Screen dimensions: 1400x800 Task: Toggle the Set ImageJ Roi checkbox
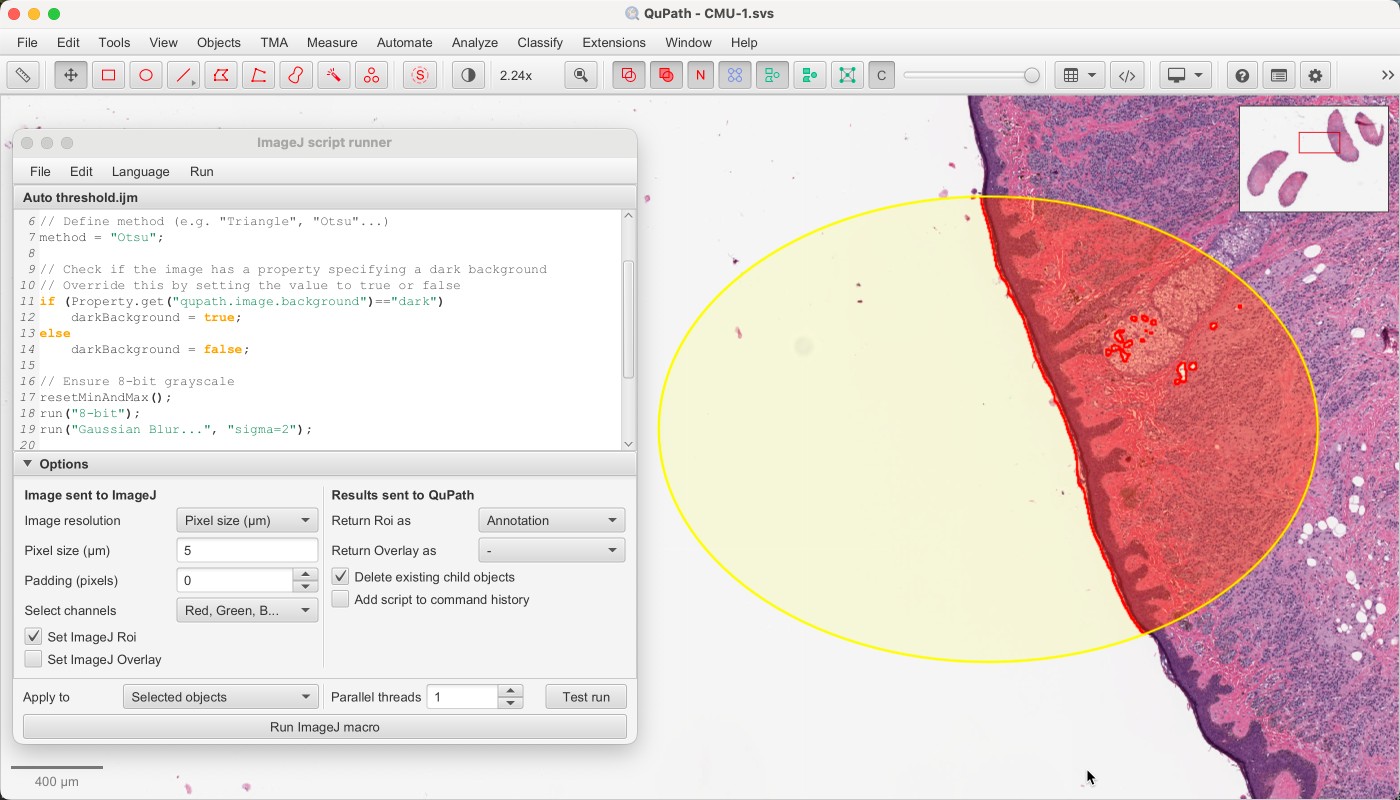34,637
